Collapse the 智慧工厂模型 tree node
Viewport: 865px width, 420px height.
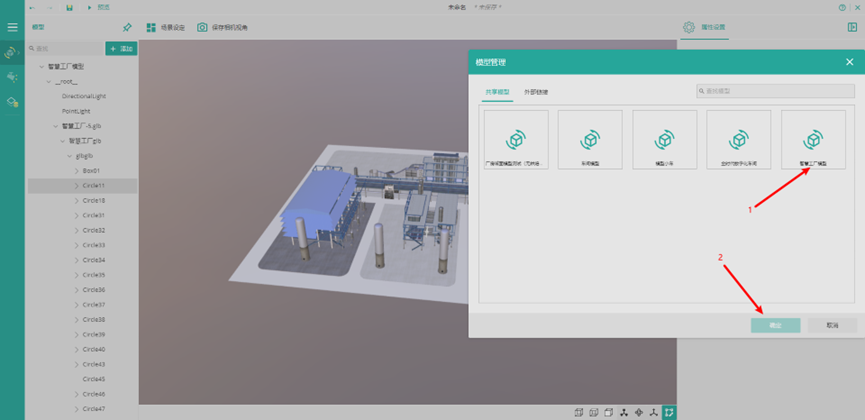[41, 66]
